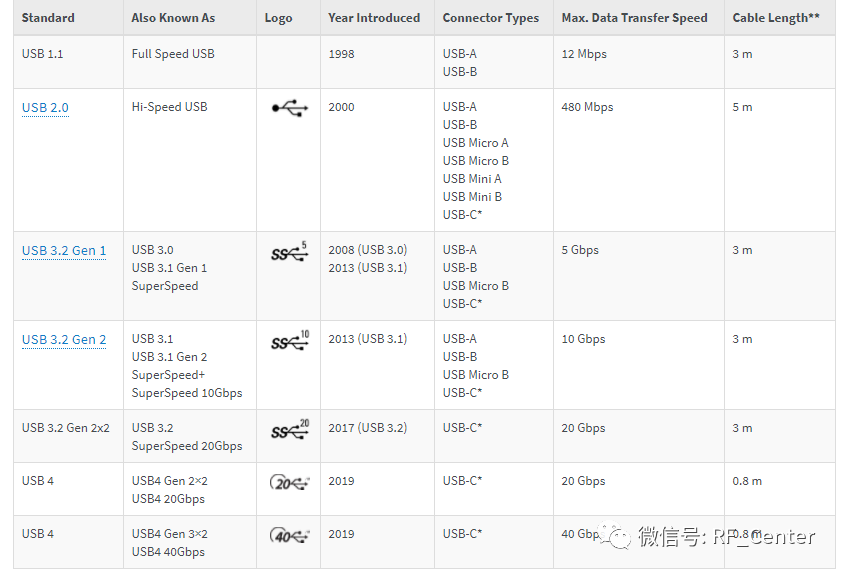Viewport: 842px width, 574px height.
Task: Click the USB4 40Gbps logo icon
Action: click(x=289, y=535)
